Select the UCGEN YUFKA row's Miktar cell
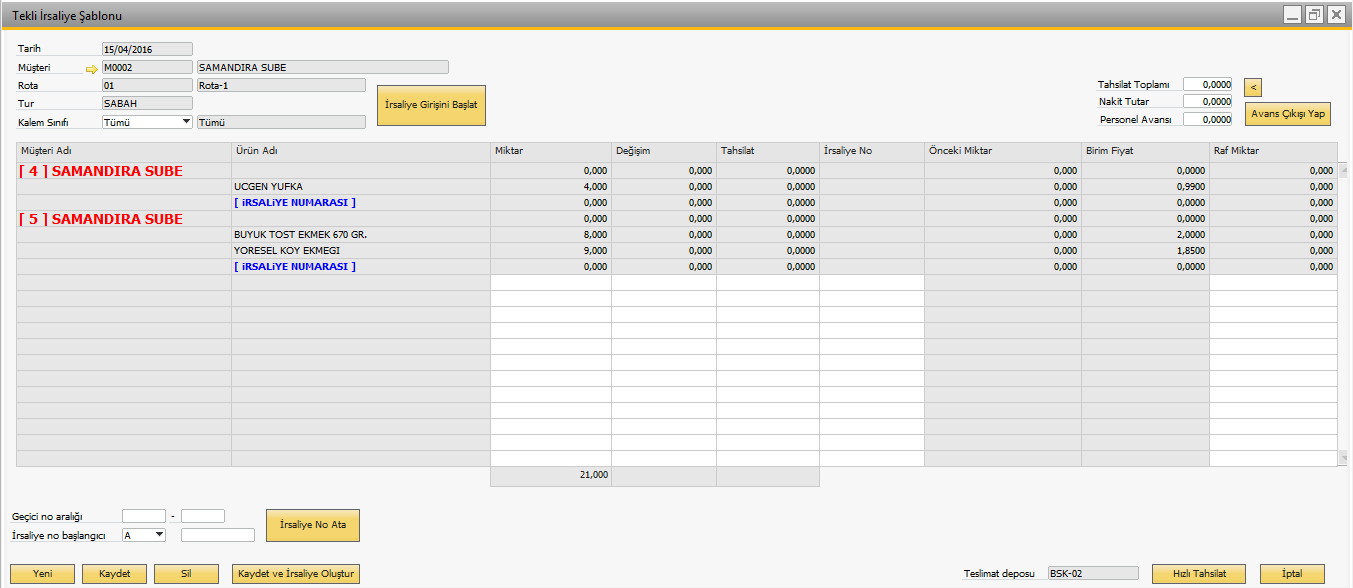1353x588 pixels. pos(550,187)
